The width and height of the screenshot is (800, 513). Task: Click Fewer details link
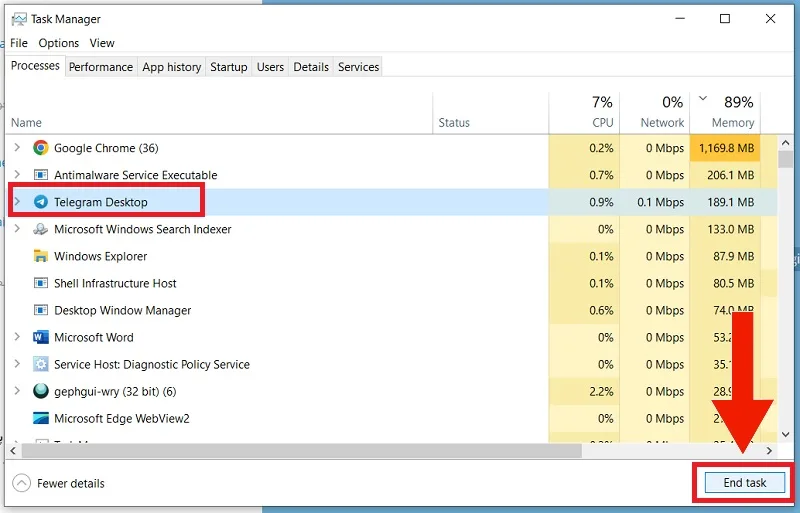point(70,483)
